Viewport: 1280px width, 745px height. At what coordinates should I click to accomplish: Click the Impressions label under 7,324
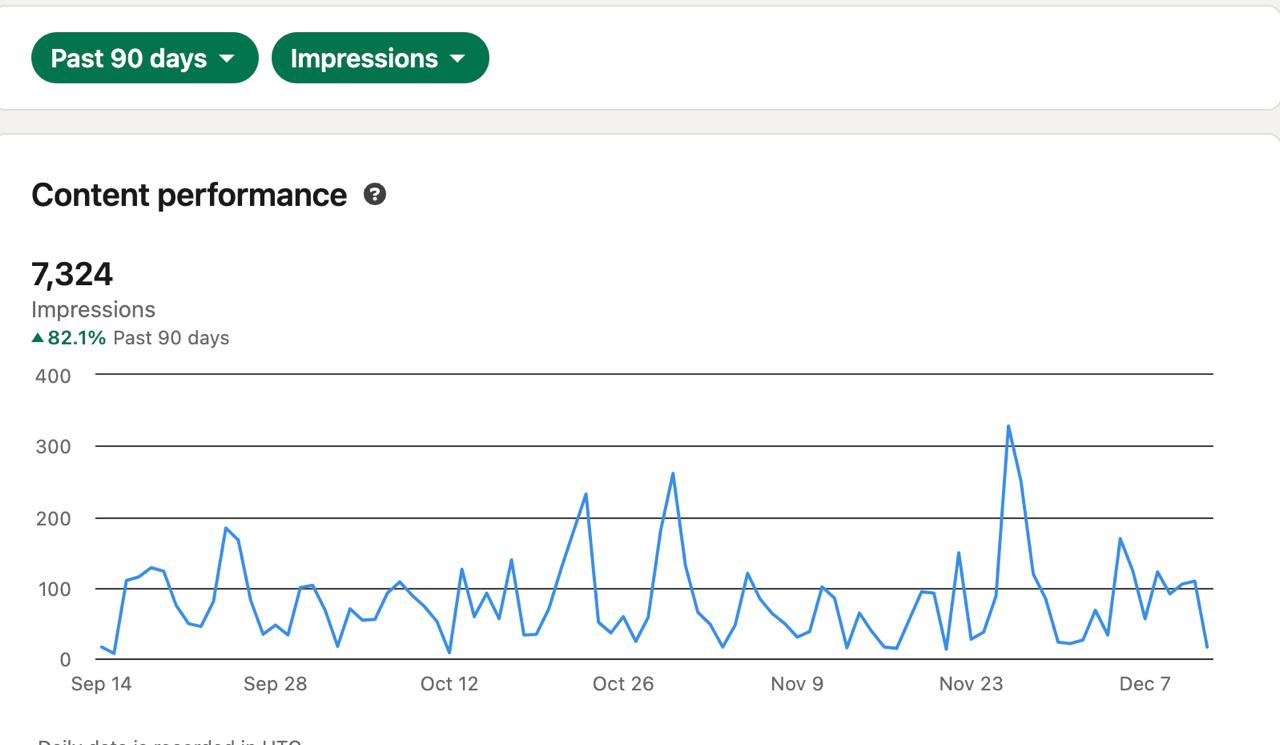pyautogui.click(x=93, y=309)
